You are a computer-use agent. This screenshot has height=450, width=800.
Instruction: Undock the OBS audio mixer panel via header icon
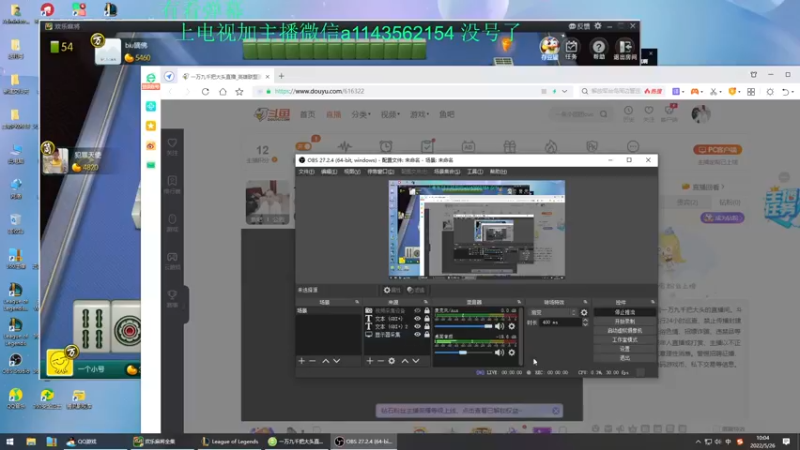[x=519, y=302]
